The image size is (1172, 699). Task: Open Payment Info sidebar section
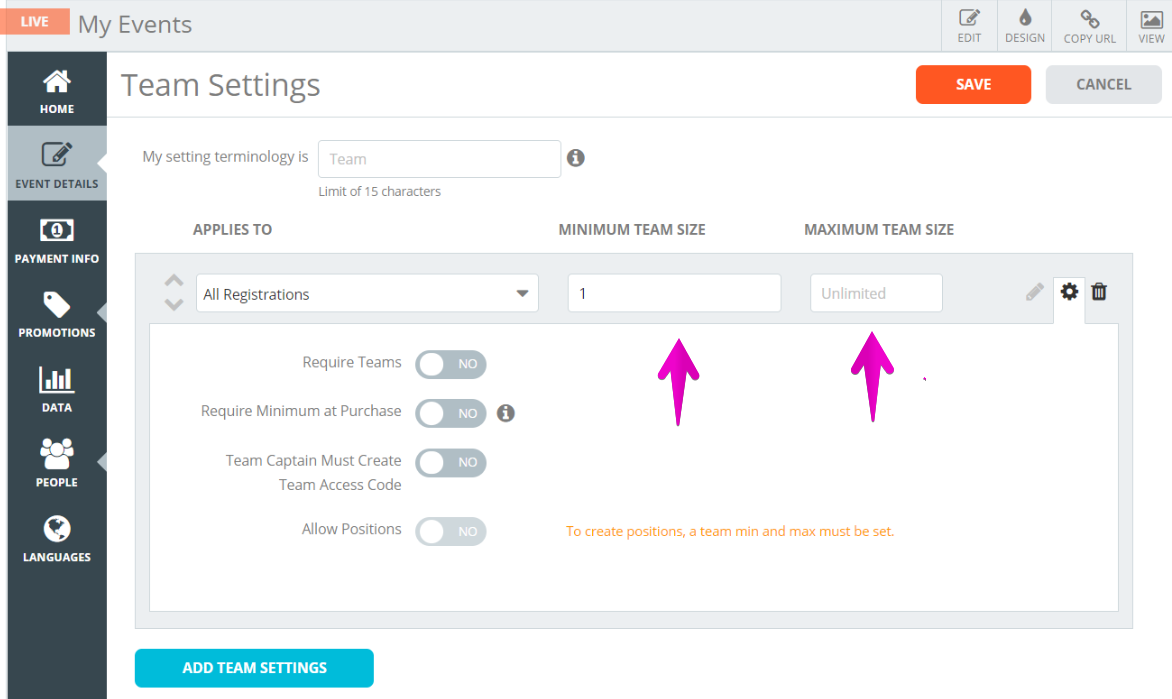[x=57, y=239]
